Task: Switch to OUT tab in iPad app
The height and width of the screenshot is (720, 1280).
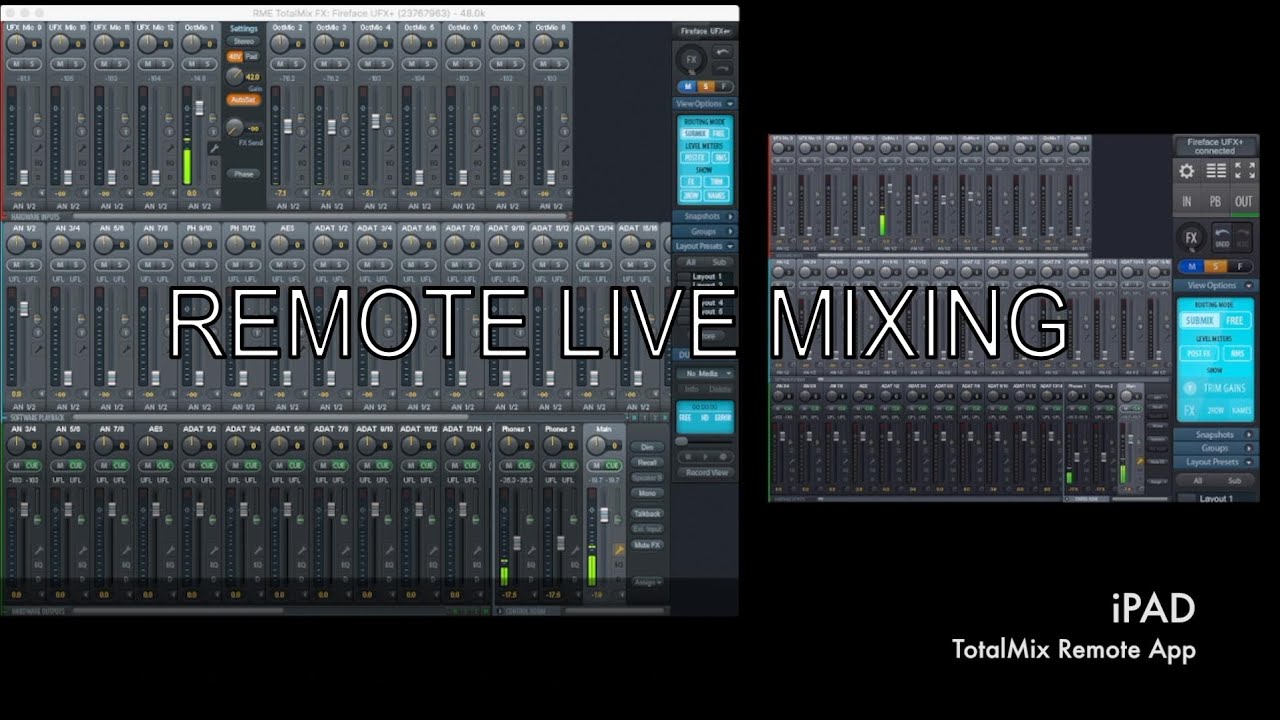Action: [x=1243, y=201]
